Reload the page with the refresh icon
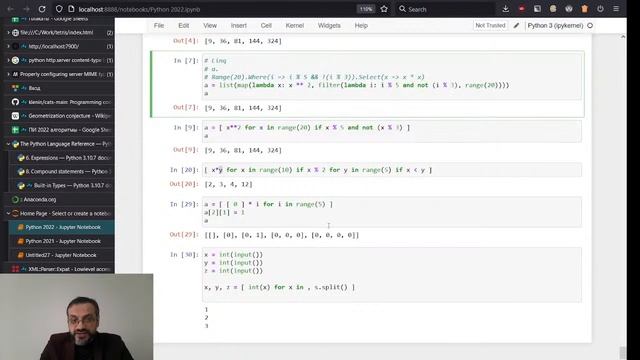This screenshot has width=640, height=360. pos(42,9)
